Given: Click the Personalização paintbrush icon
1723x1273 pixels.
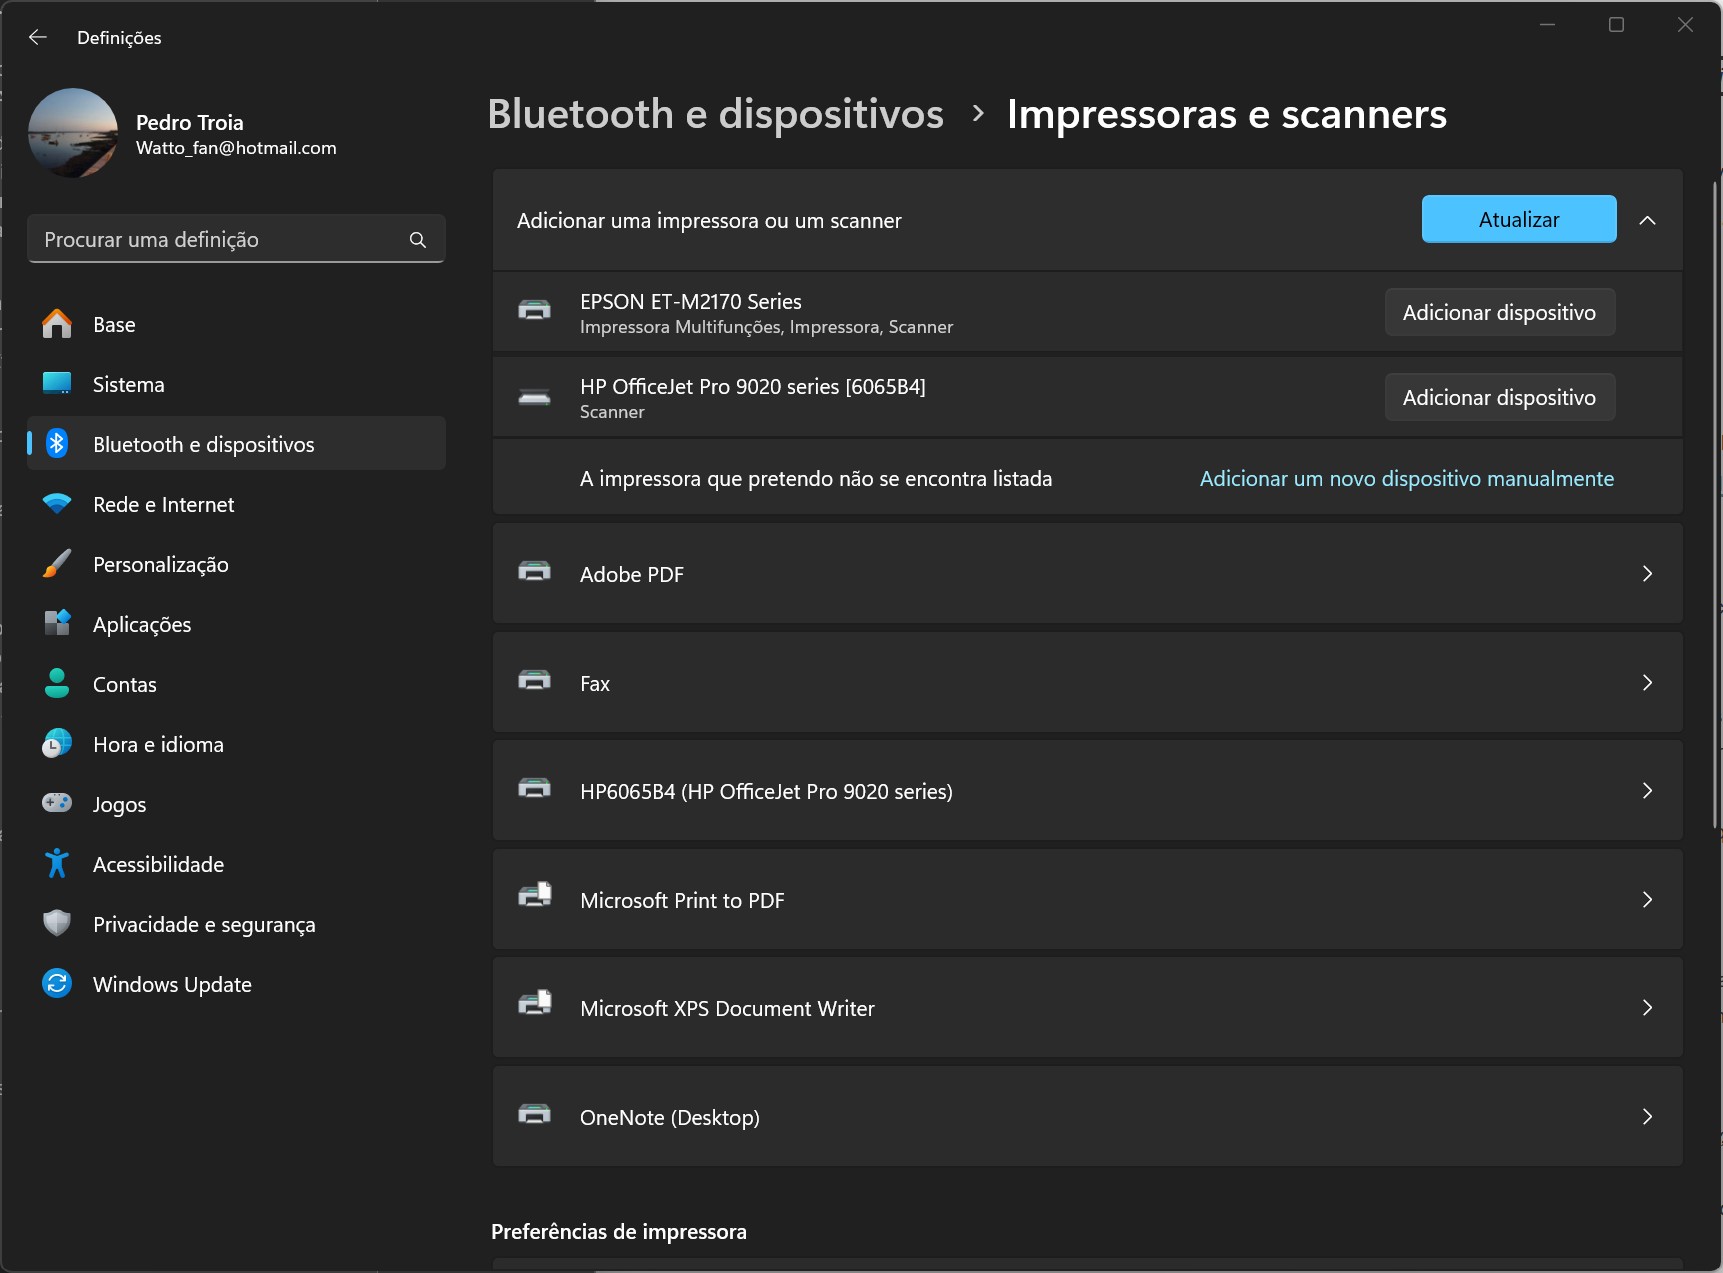Looking at the screenshot, I should tap(57, 564).
